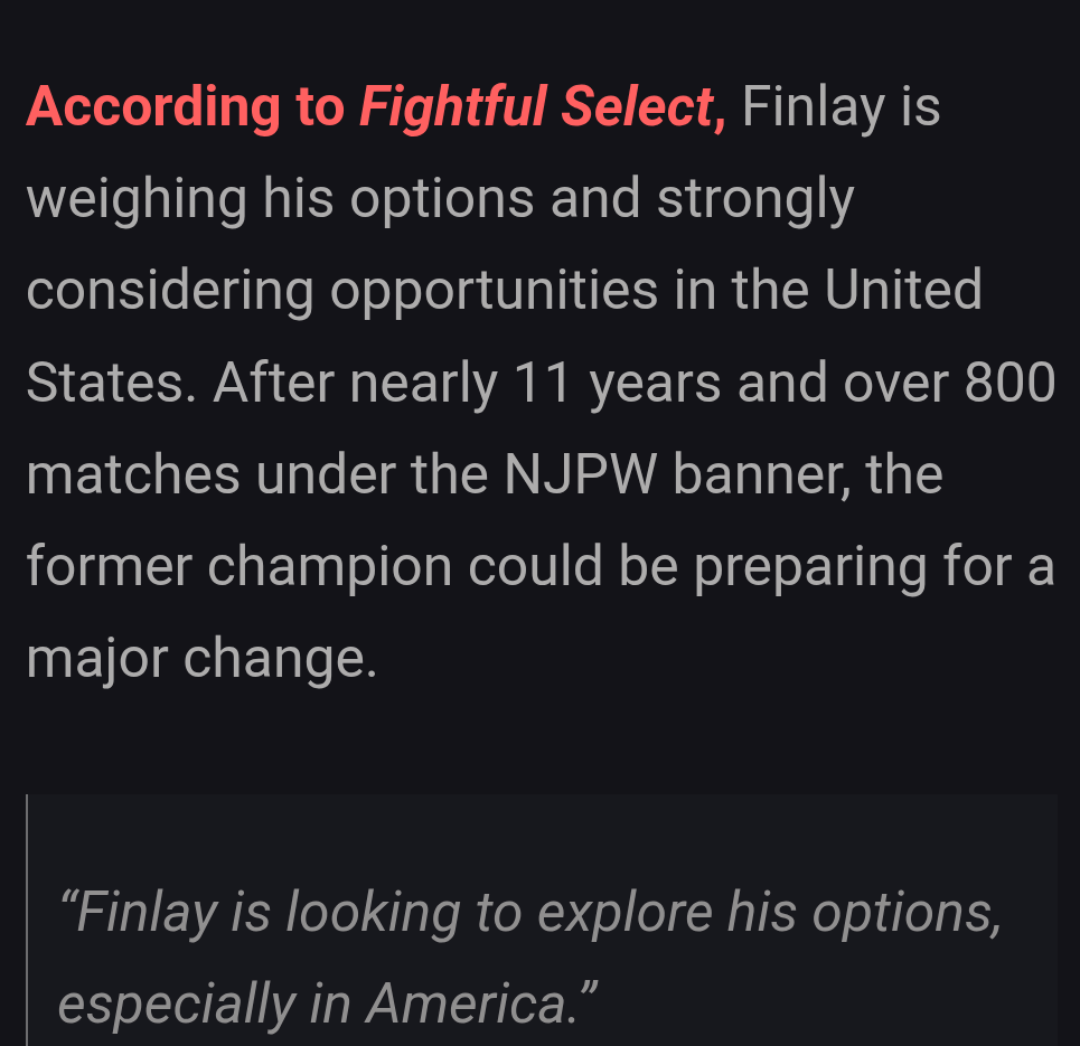Click the blockquote's left vertical border line

[27, 920]
